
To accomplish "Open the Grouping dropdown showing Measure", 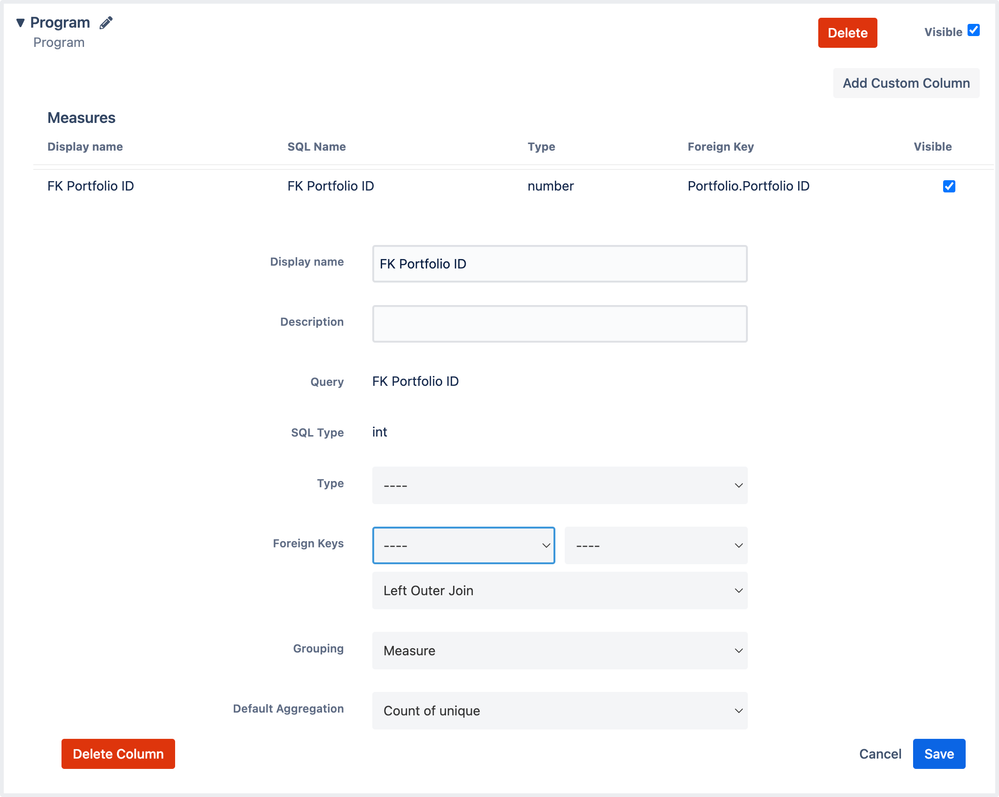I will pos(559,650).
